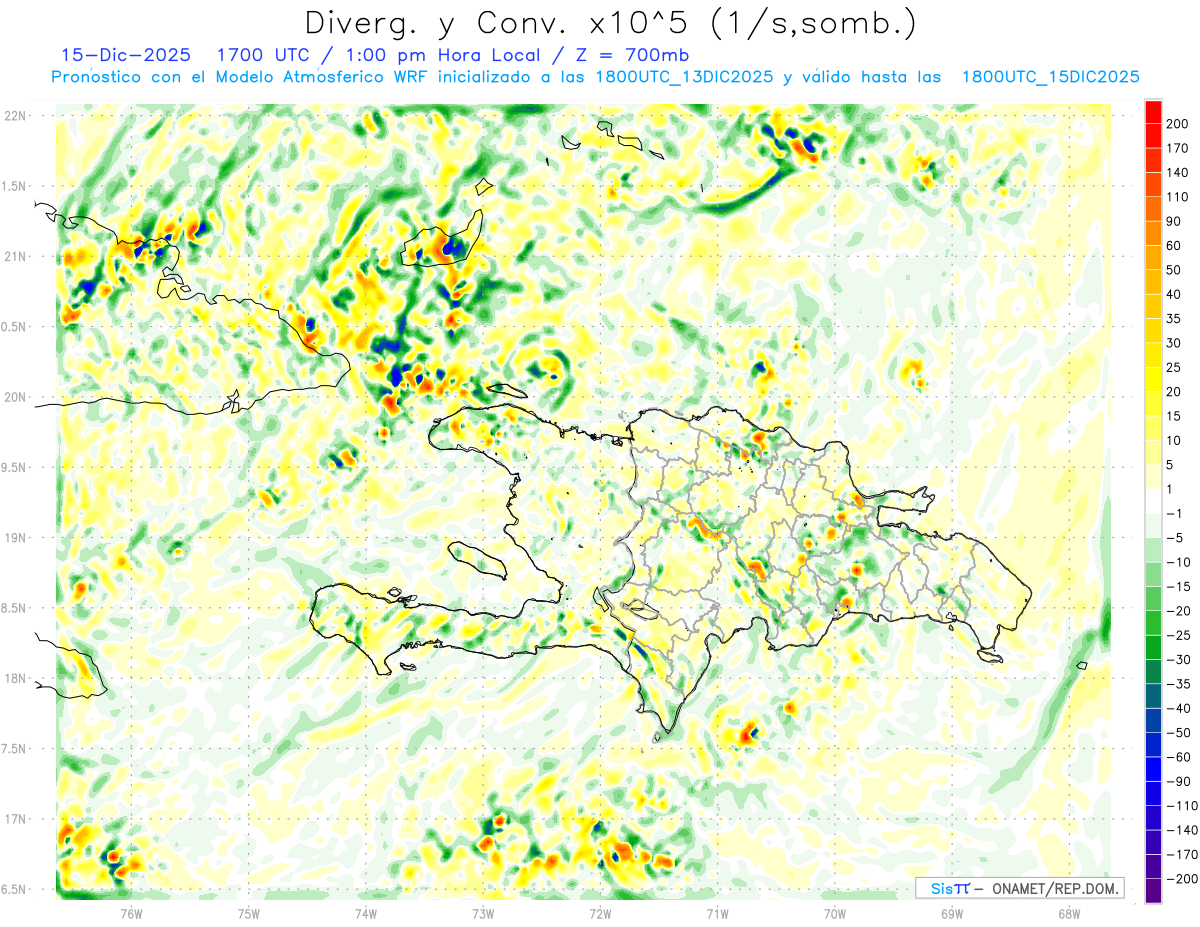This screenshot has height=927, width=1200.
Task: Click the '-140' color scale label
Action: [x=1183, y=830]
